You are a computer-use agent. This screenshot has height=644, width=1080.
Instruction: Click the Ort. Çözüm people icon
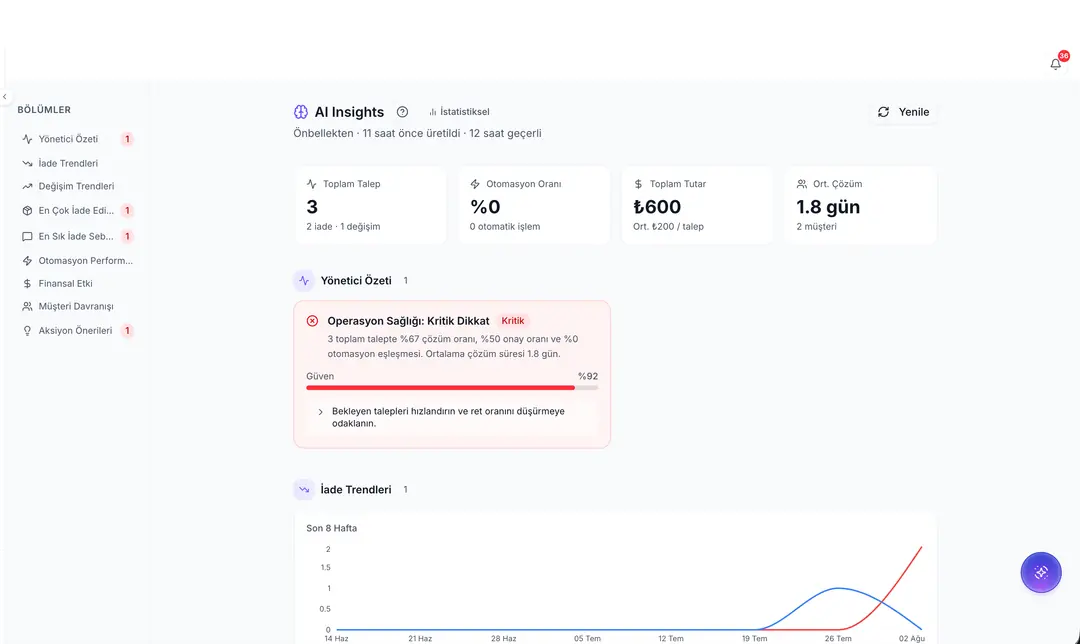(x=802, y=184)
